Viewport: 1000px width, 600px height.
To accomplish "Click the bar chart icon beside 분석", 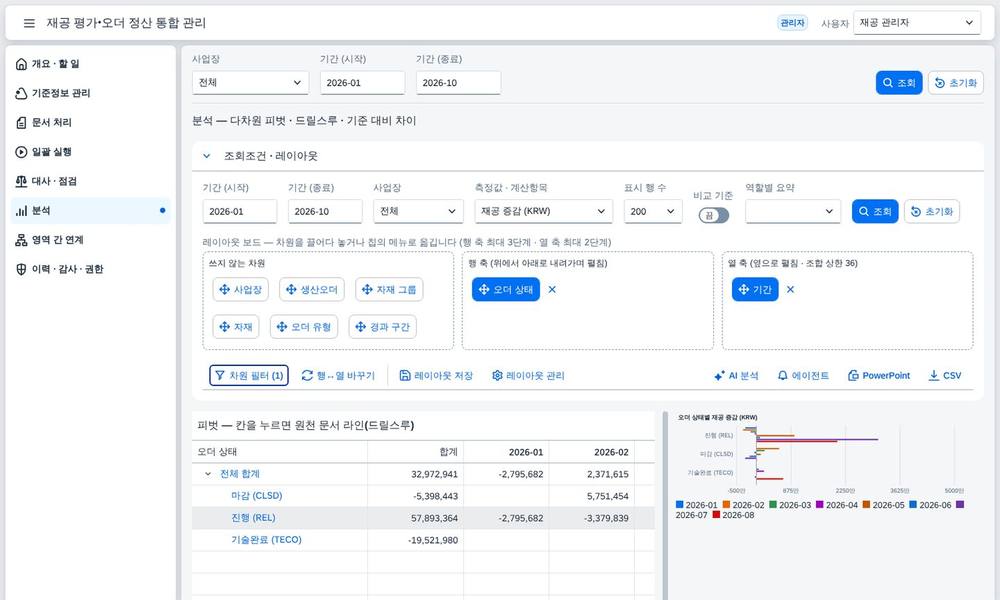I will point(21,210).
